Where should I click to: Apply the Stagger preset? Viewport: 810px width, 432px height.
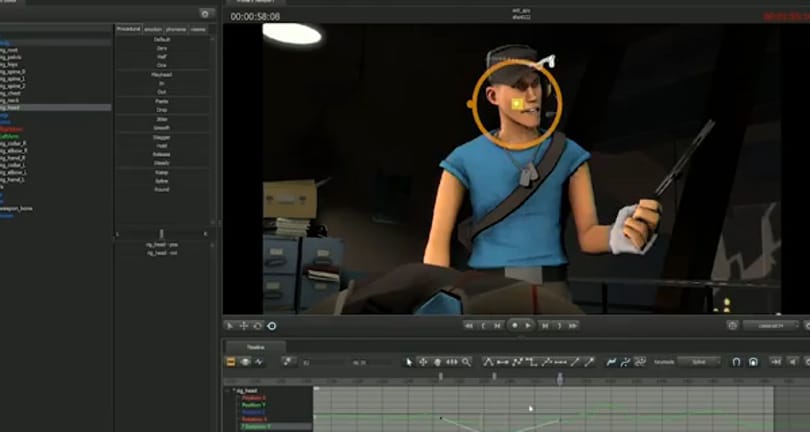[162, 137]
